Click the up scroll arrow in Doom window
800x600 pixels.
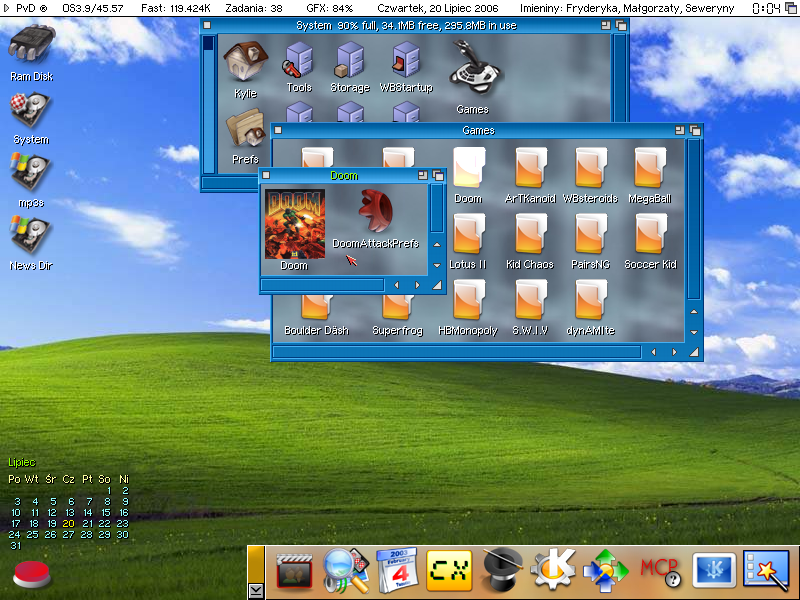437,245
